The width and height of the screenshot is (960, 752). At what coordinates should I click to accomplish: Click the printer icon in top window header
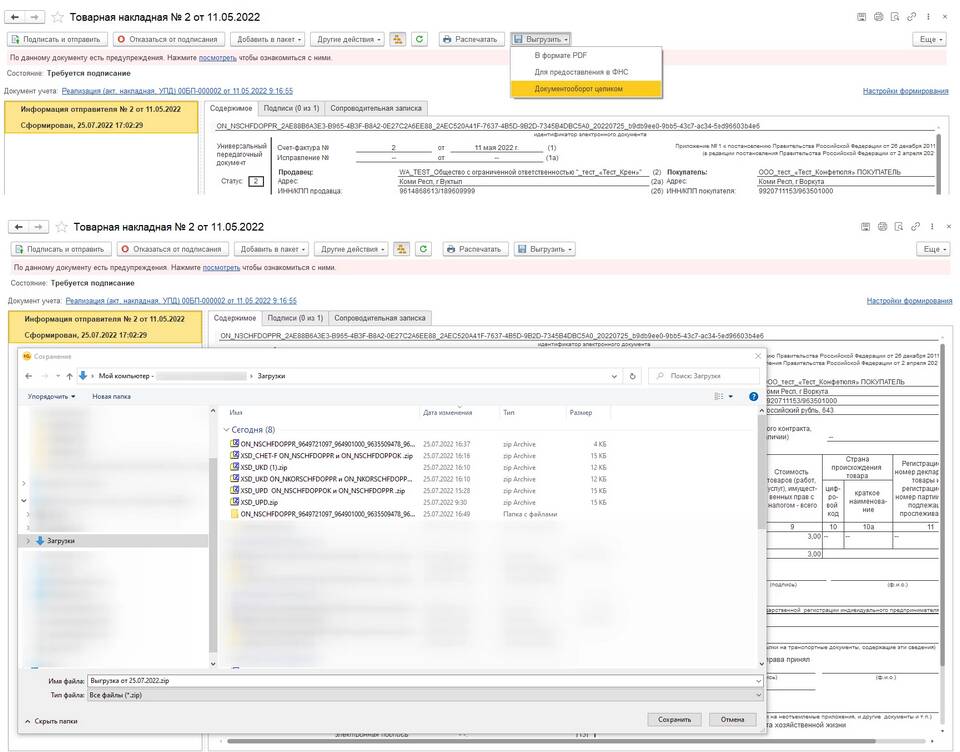coord(879,17)
